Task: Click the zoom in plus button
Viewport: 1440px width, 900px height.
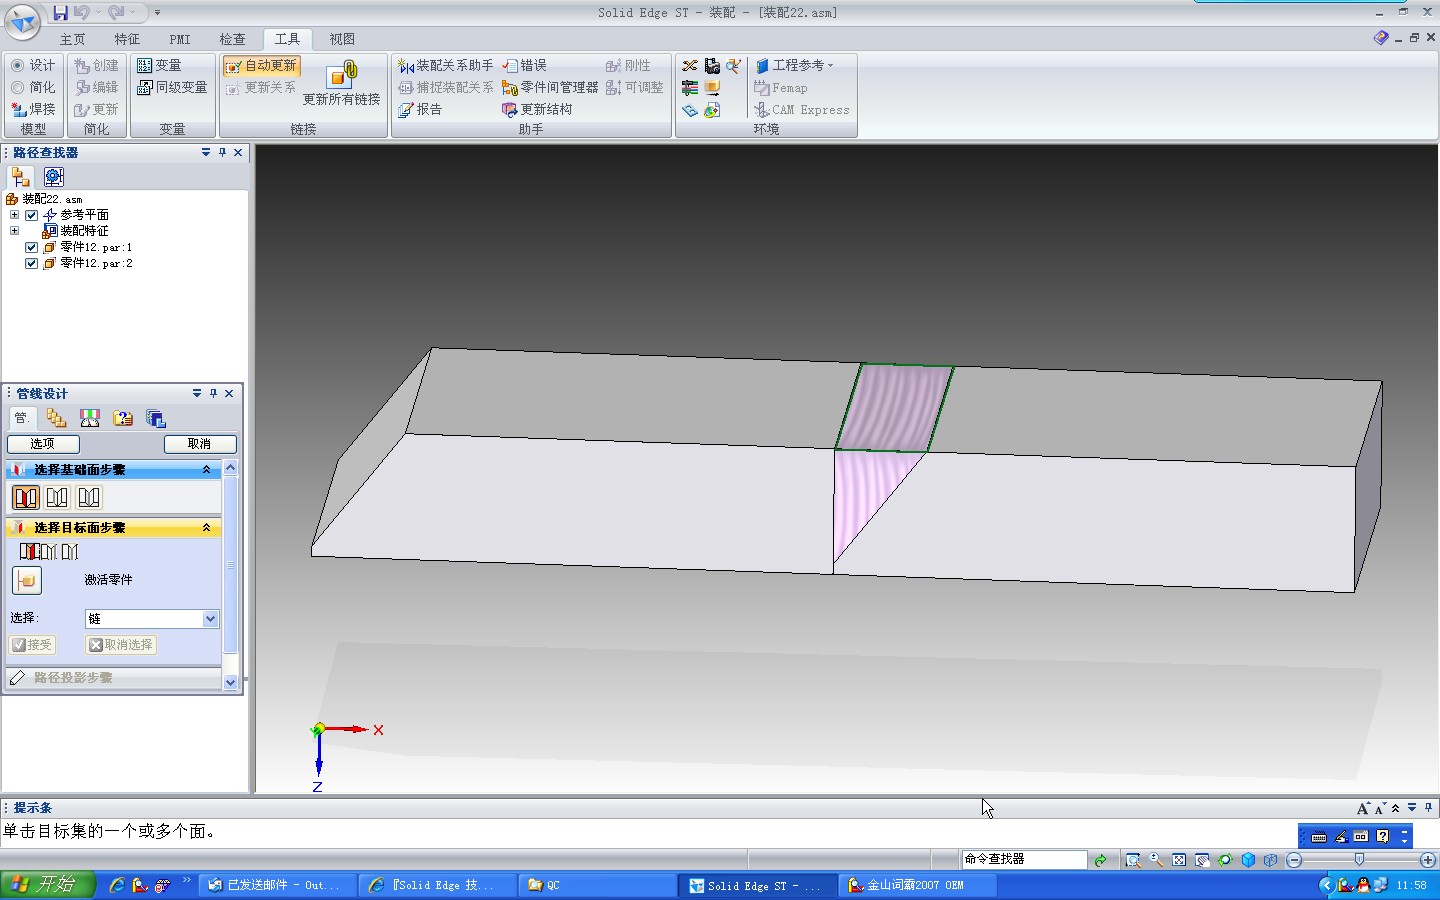Action: (x=1428, y=860)
